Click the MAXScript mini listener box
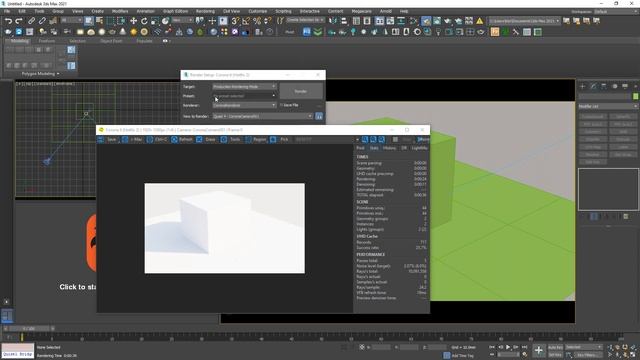The height and width of the screenshot is (360, 640). pos(18,351)
